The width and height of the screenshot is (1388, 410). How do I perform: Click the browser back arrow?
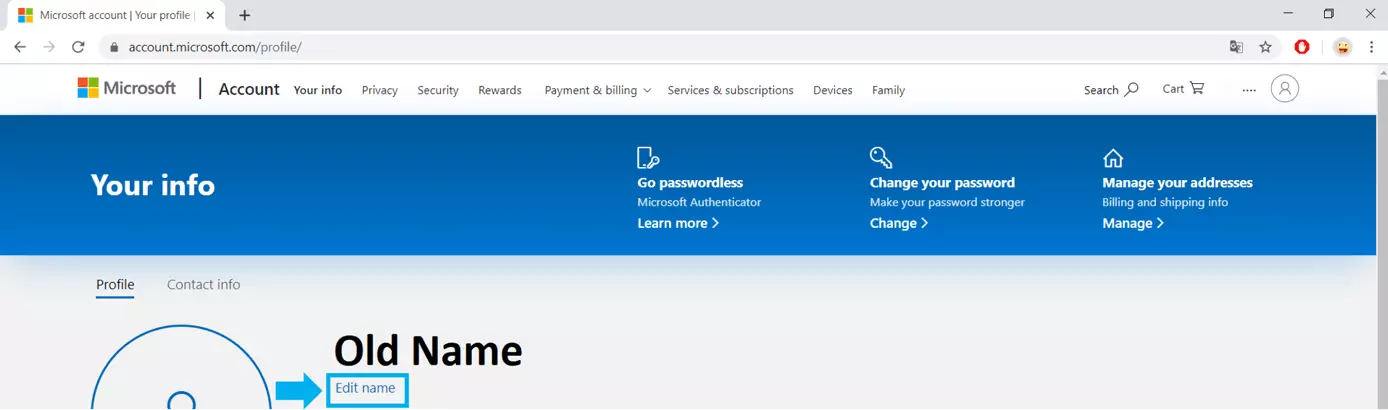(20, 47)
